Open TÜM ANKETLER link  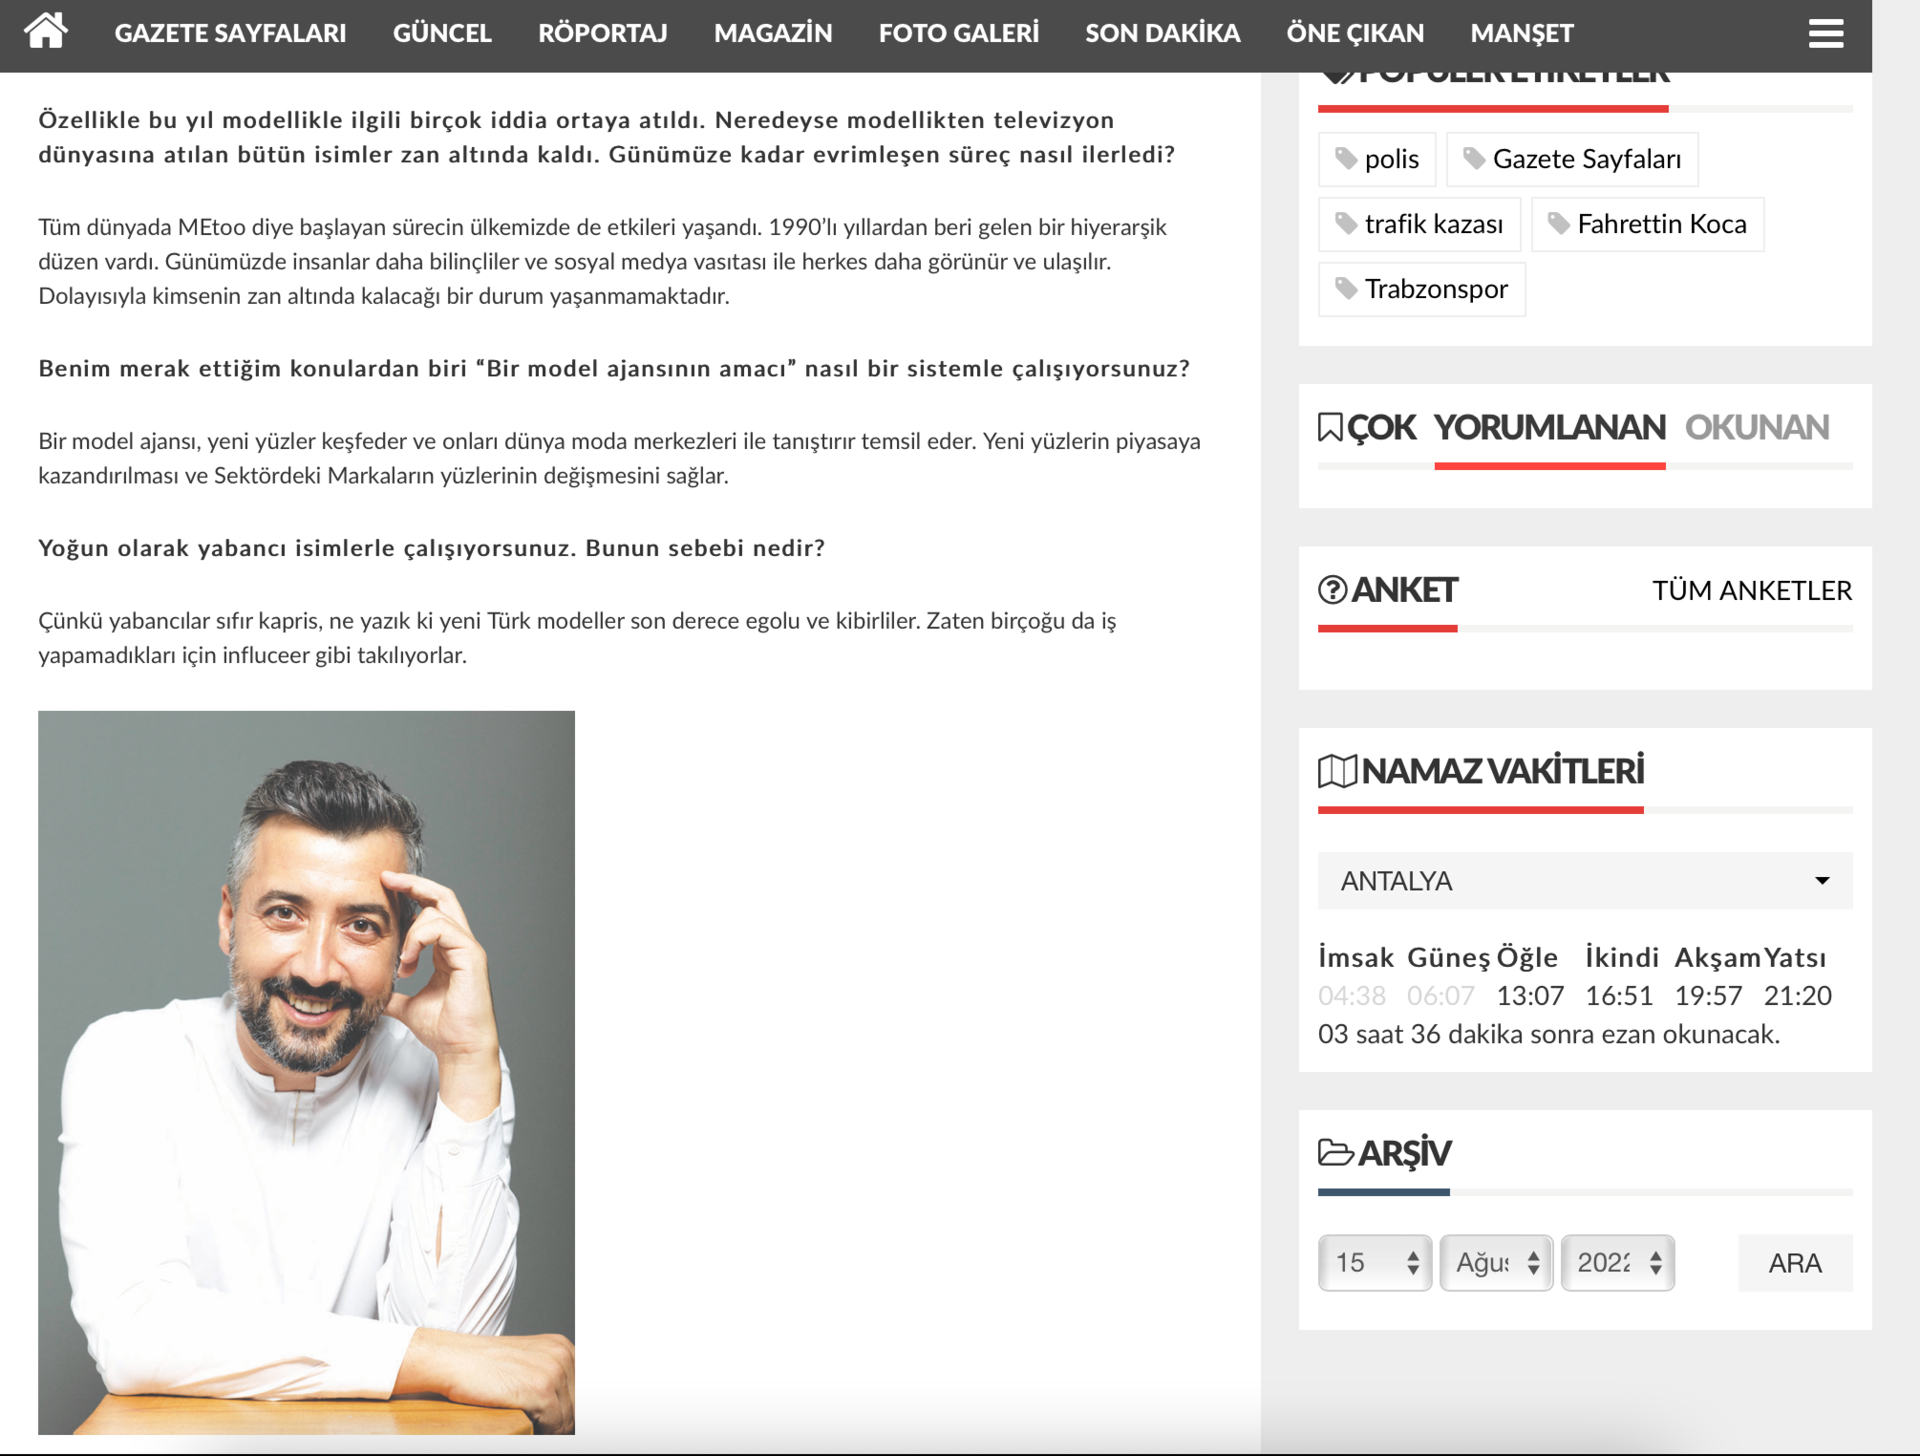(x=1752, y=590)
